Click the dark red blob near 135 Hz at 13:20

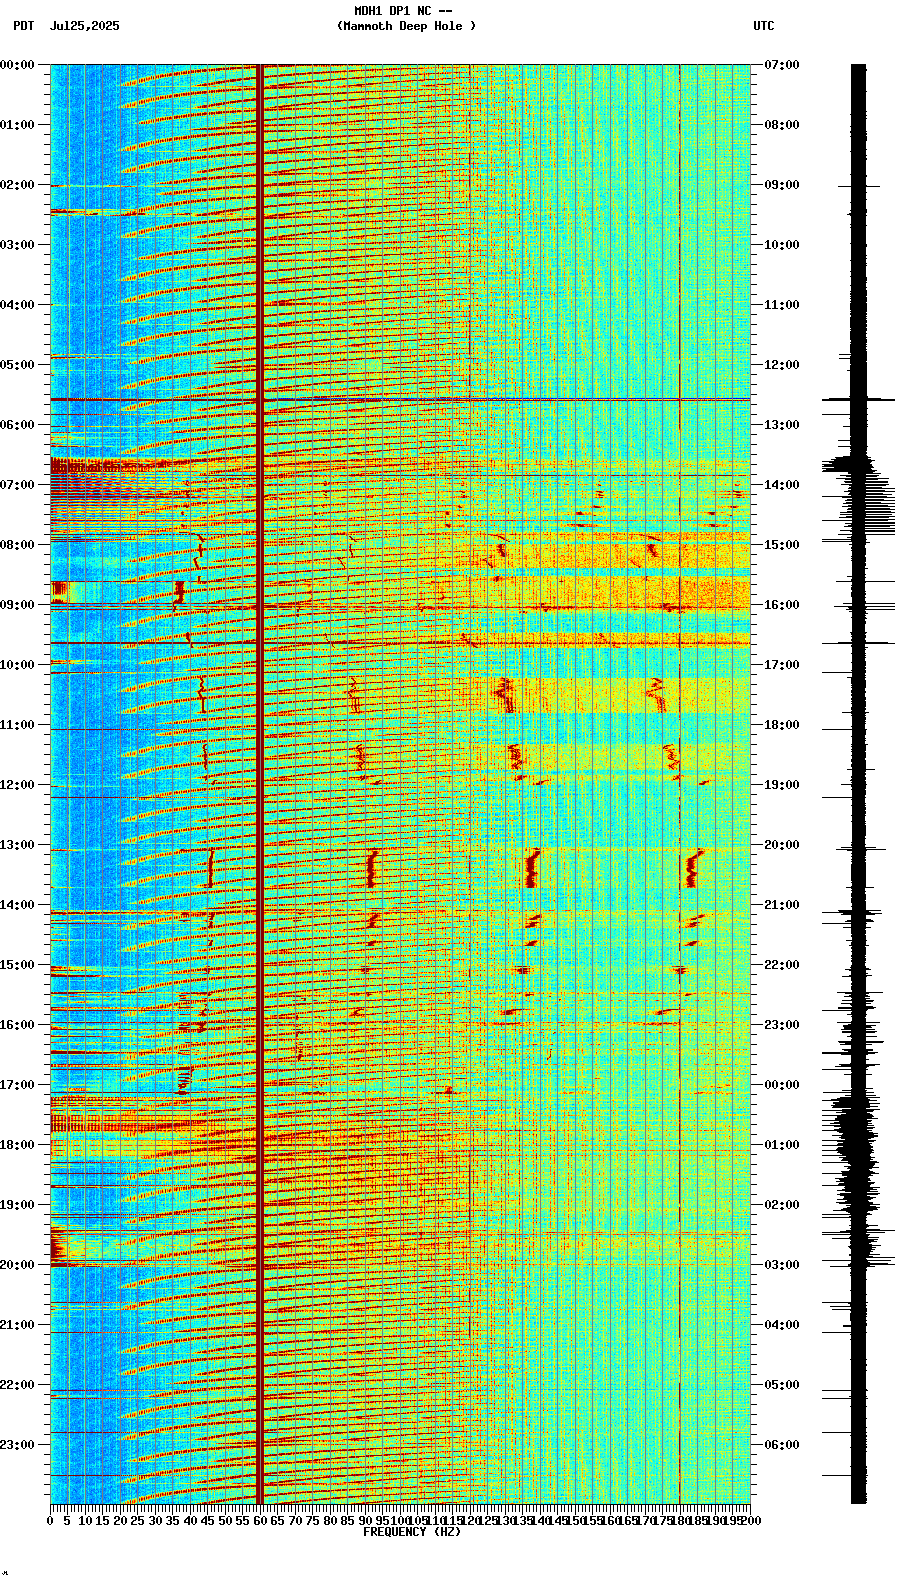point(532,868)
